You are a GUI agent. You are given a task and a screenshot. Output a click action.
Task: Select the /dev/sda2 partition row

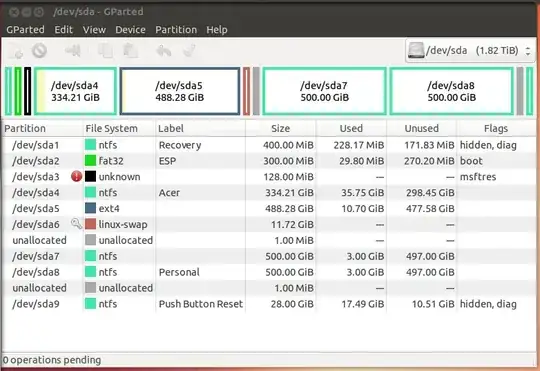coord(269,161)
